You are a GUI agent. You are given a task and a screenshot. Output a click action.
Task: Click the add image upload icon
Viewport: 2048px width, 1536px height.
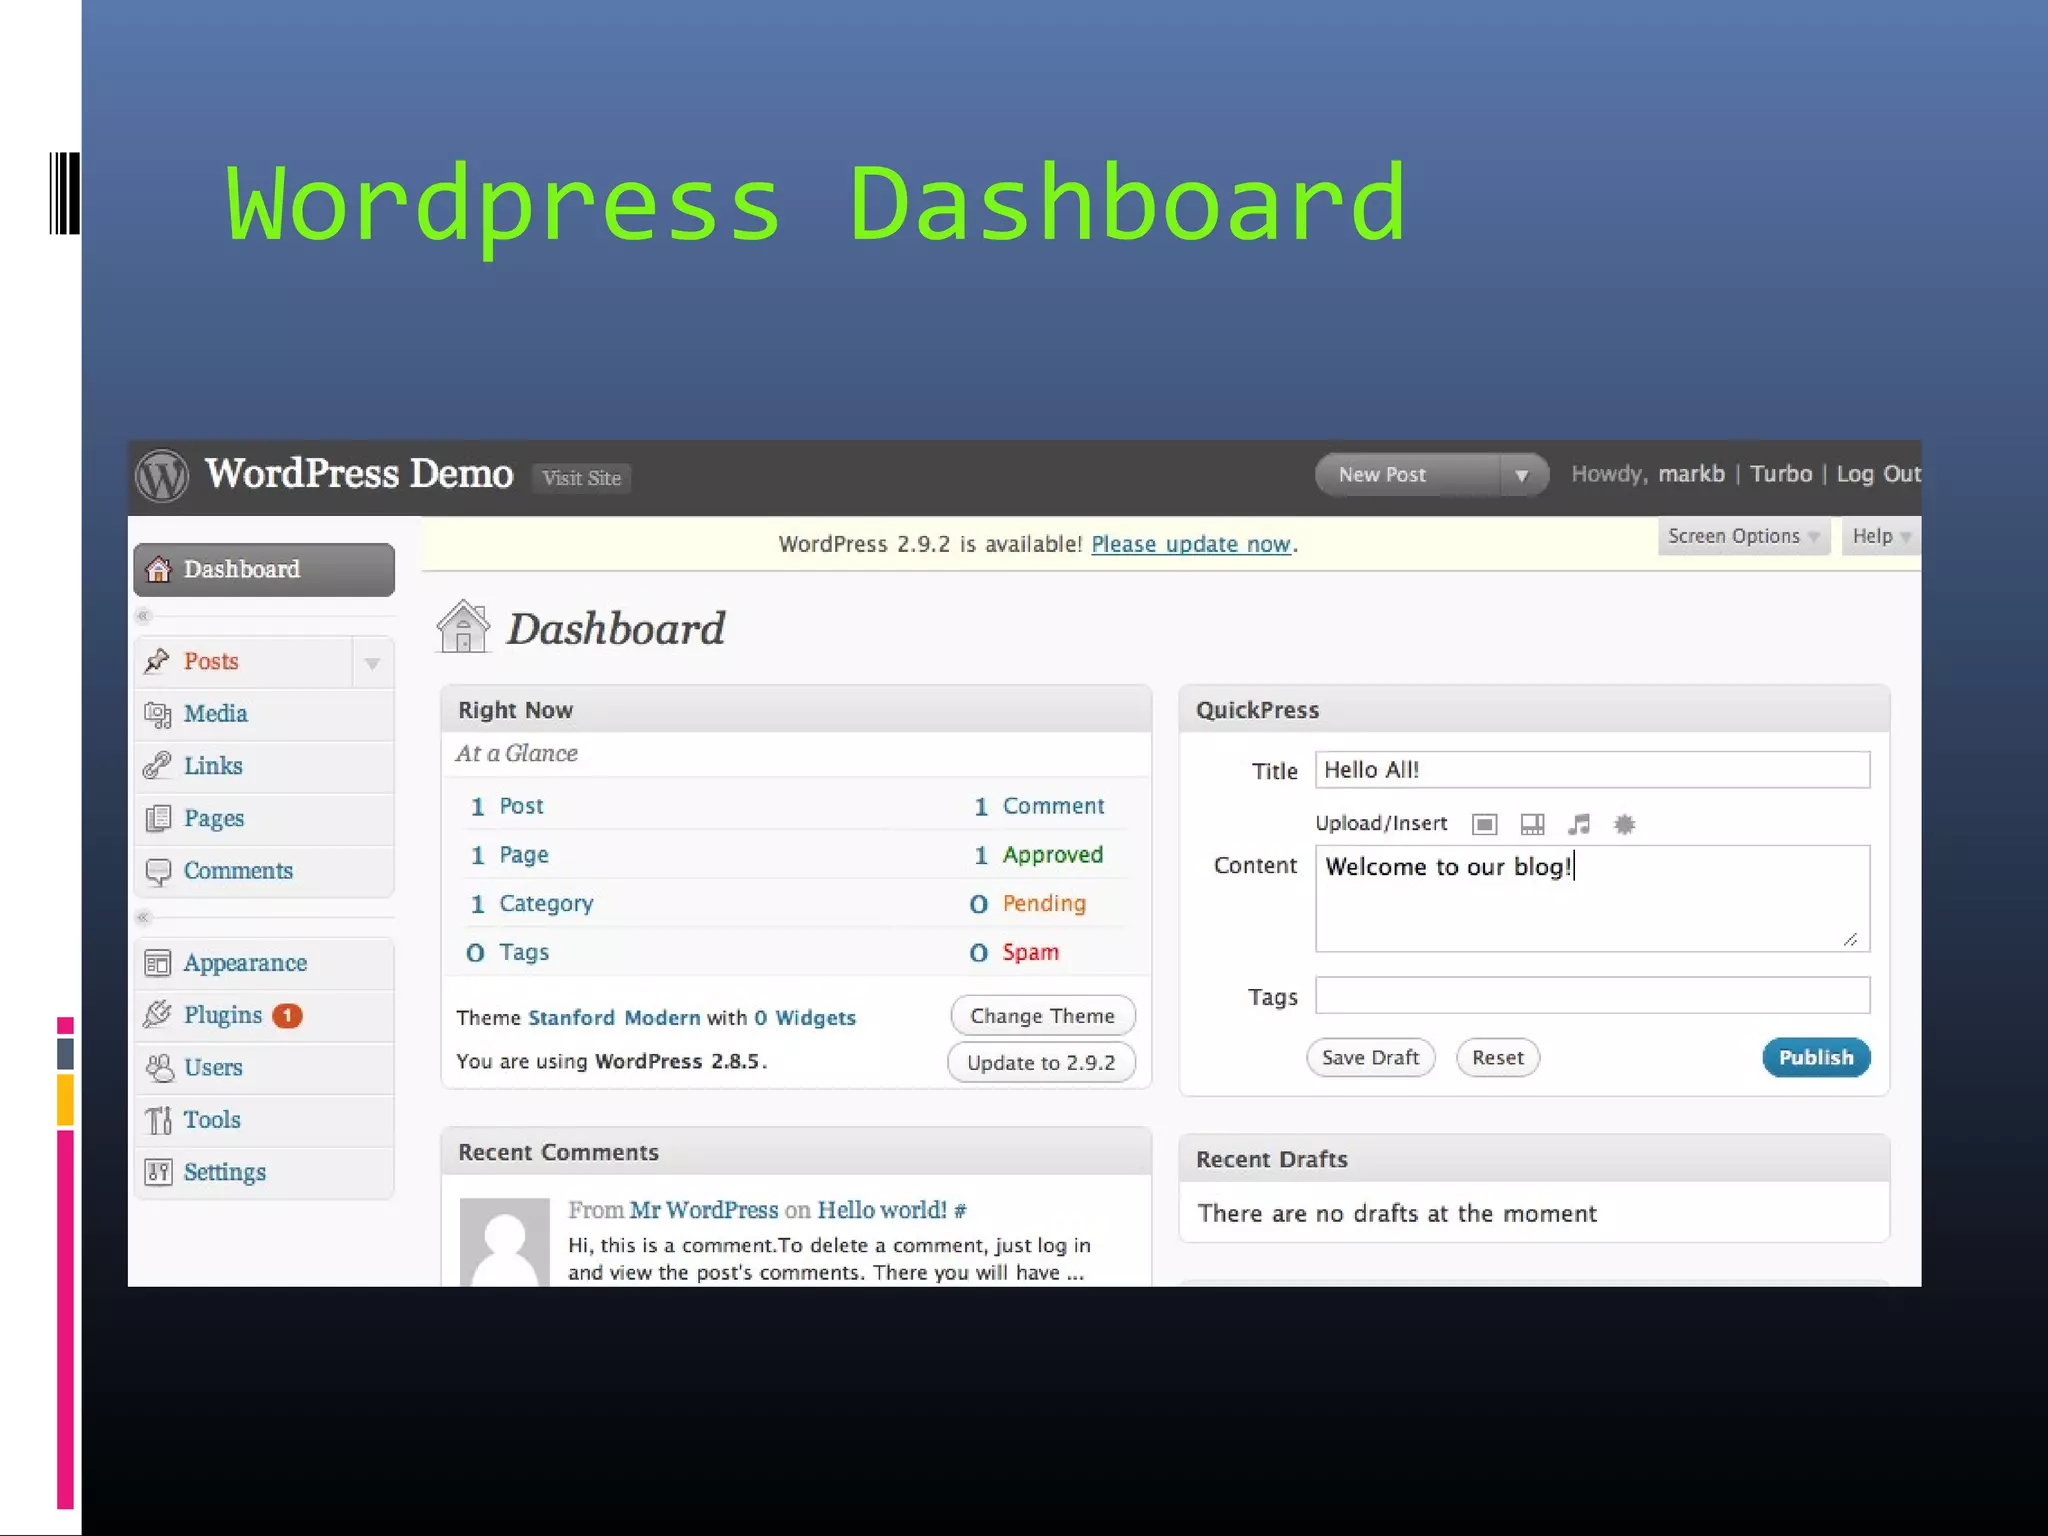coord(1484,824)
